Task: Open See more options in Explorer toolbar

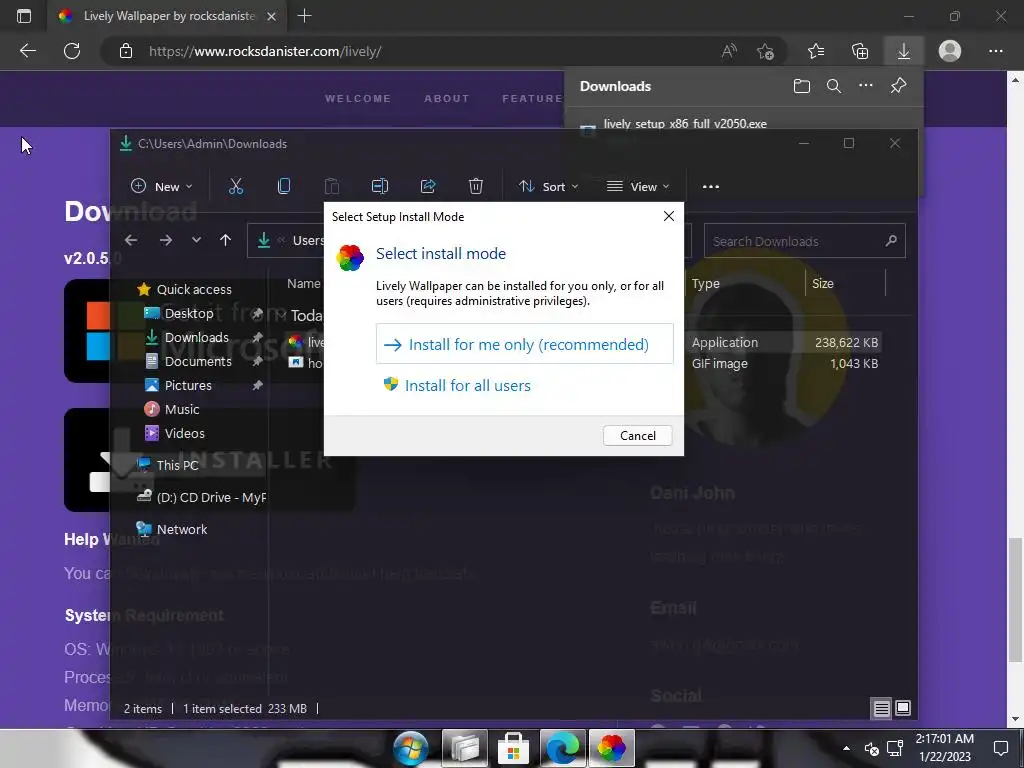Action: [x=711, y=186]
